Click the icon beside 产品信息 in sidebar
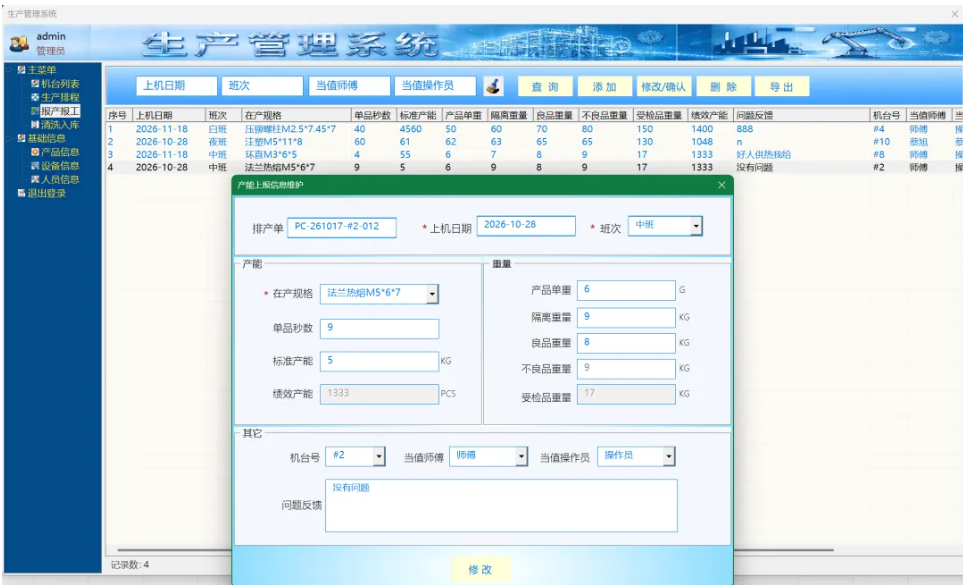 tap(35, 152)
